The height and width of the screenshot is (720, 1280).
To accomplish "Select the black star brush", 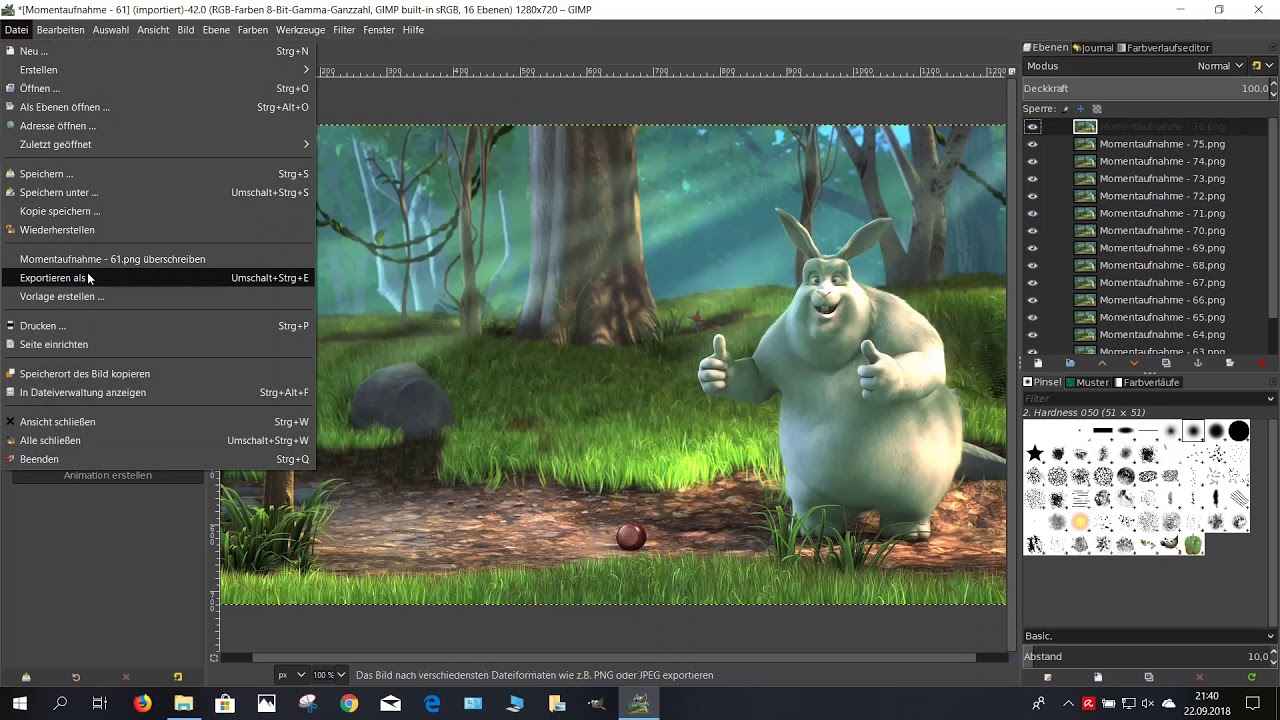I will [x=1035, y=454].
